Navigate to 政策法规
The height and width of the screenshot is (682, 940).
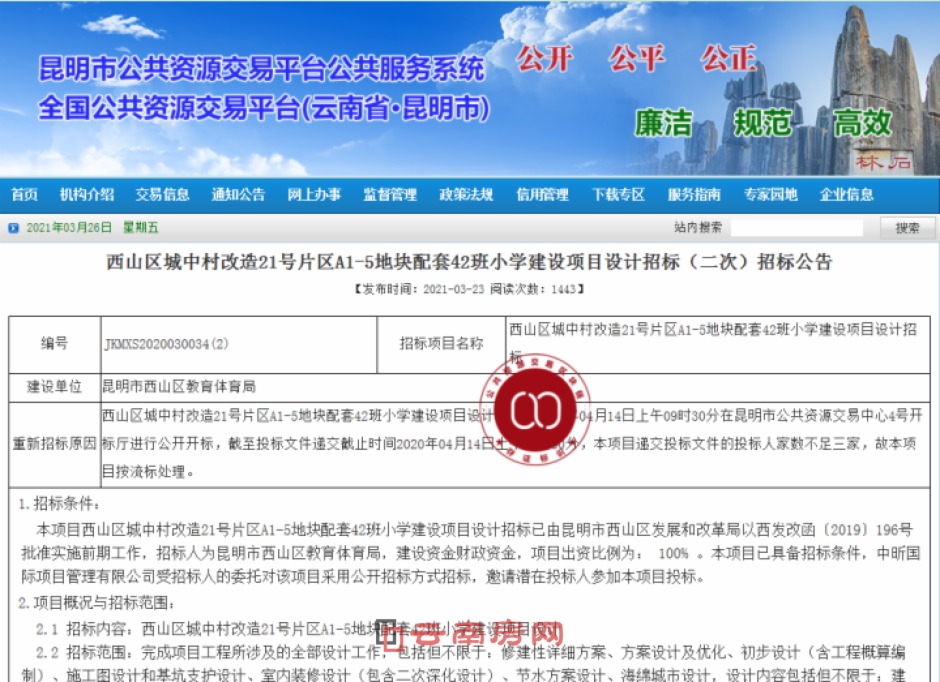(466, 195)
